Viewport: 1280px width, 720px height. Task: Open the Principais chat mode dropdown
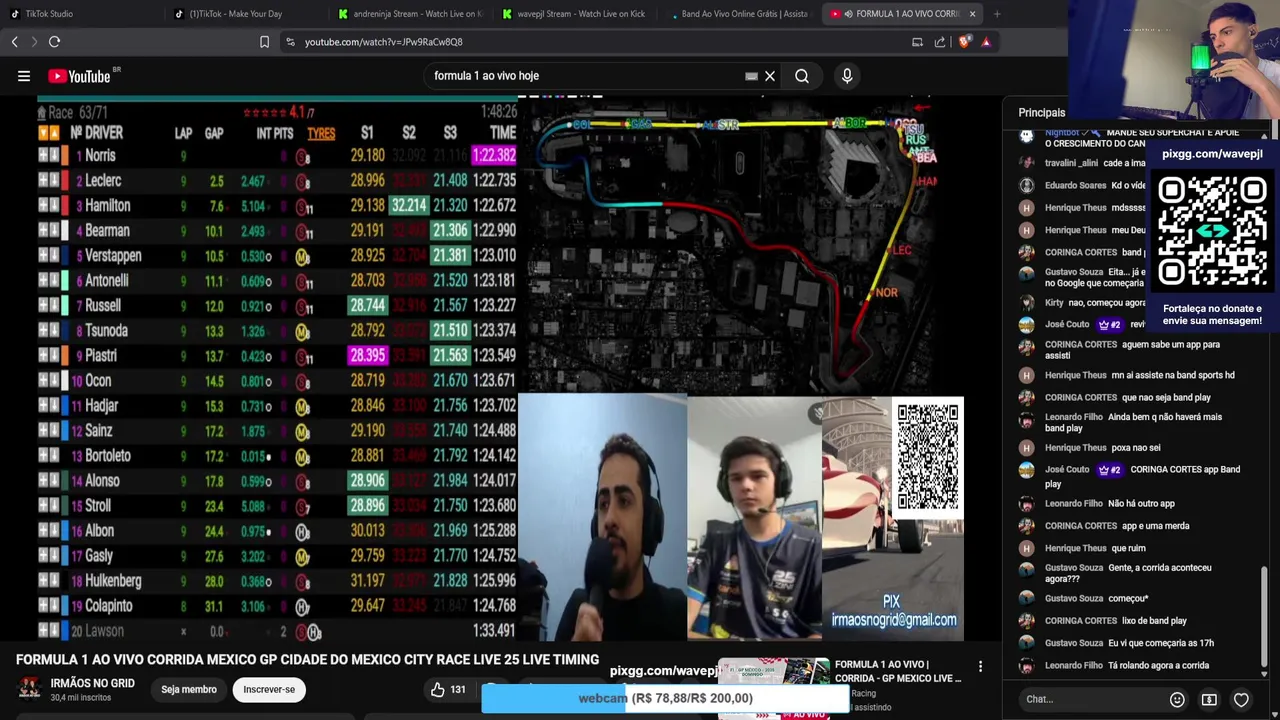pos(1041,113)
